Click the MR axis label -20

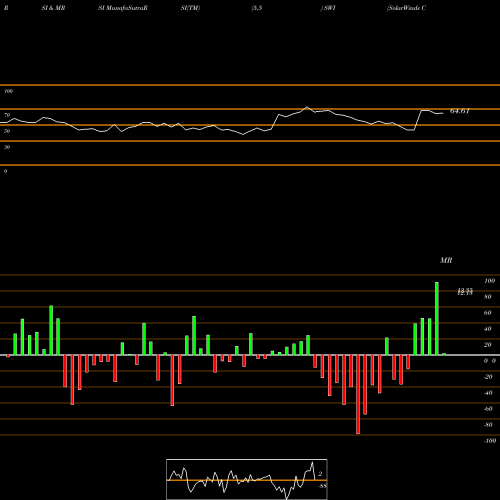488,377
